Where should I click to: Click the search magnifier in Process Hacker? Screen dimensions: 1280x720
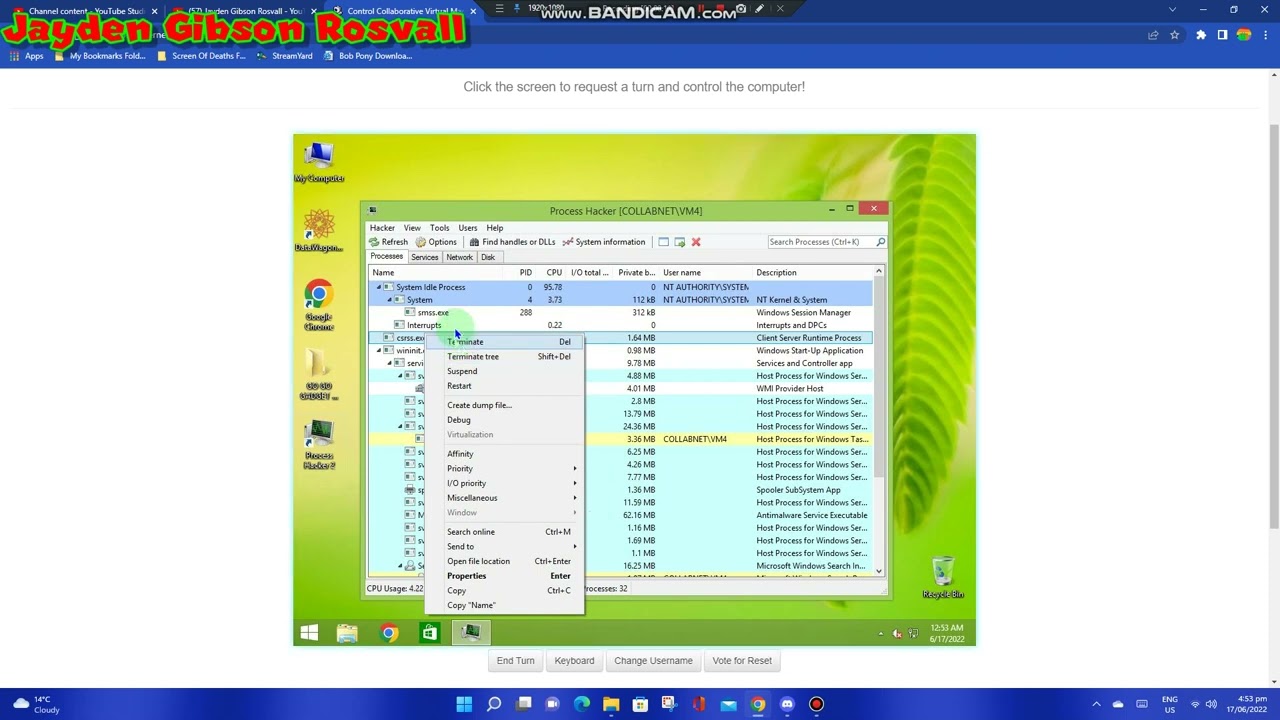(x=880, y=242)
